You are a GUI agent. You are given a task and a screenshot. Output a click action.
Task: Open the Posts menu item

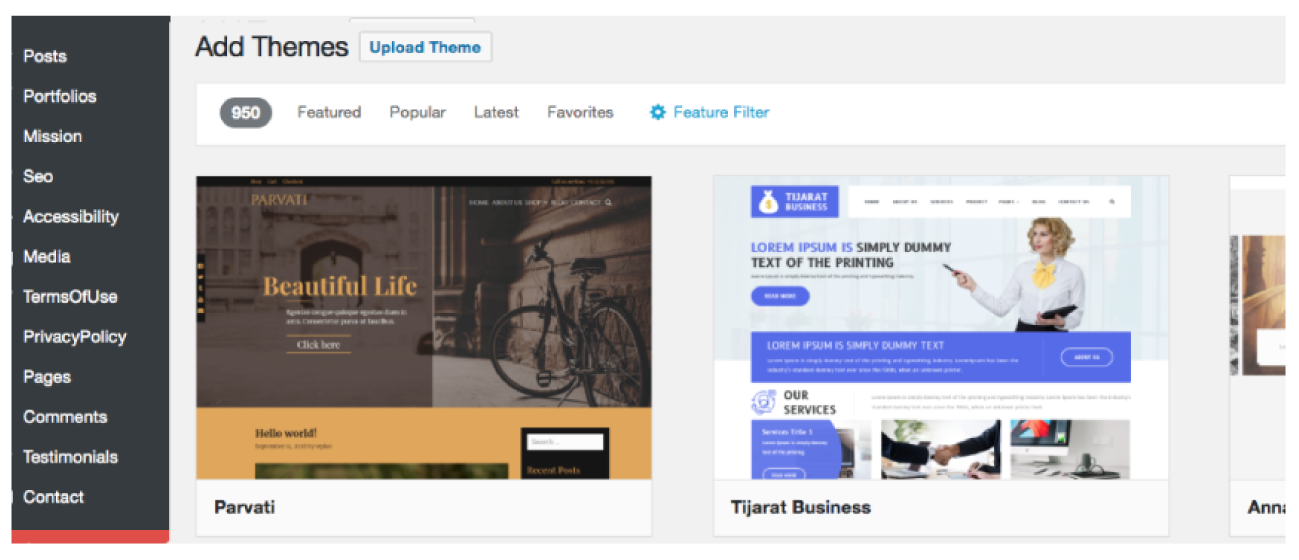pos(45,56)
